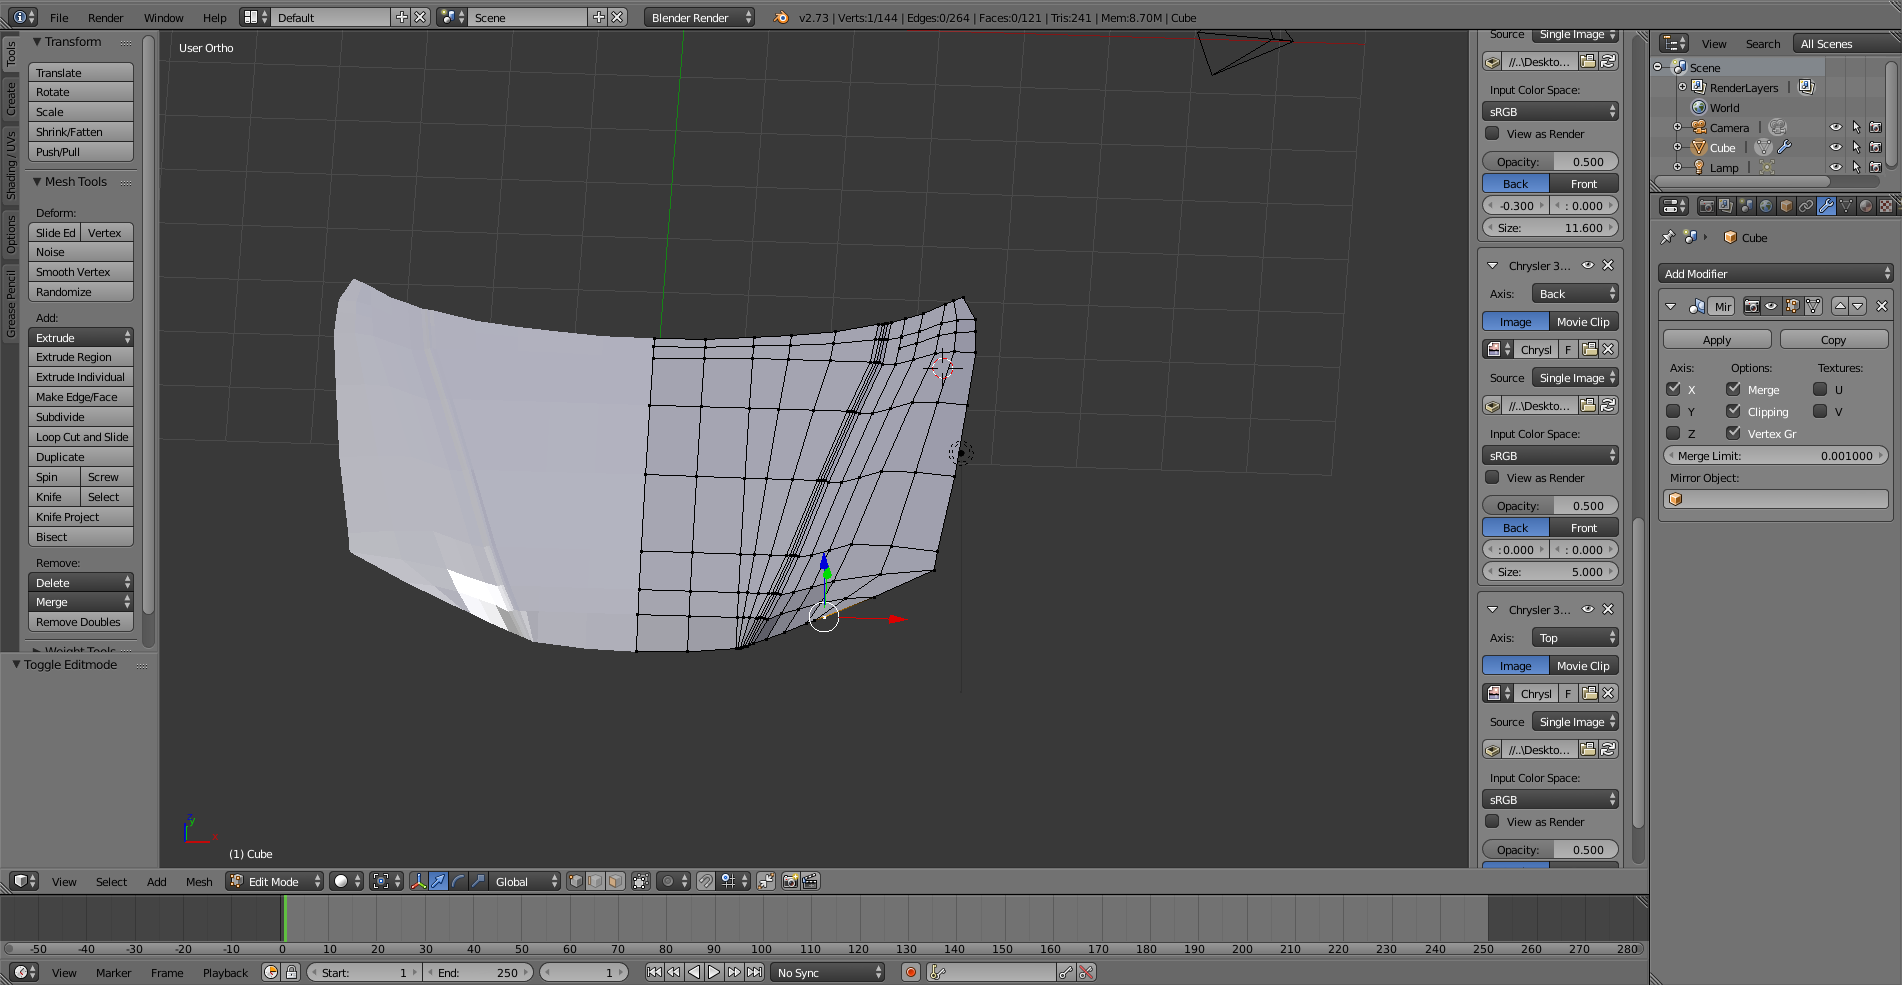Open the Object Data properties tab icon

click(x=1846, y=206)
